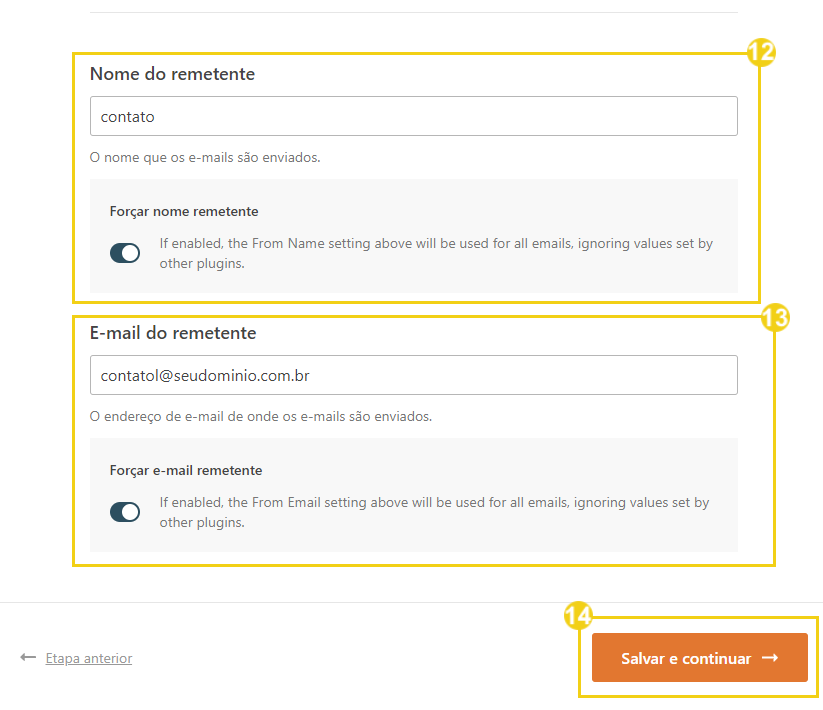Click the yellow step 13 badge

click(x=775, y=318)
